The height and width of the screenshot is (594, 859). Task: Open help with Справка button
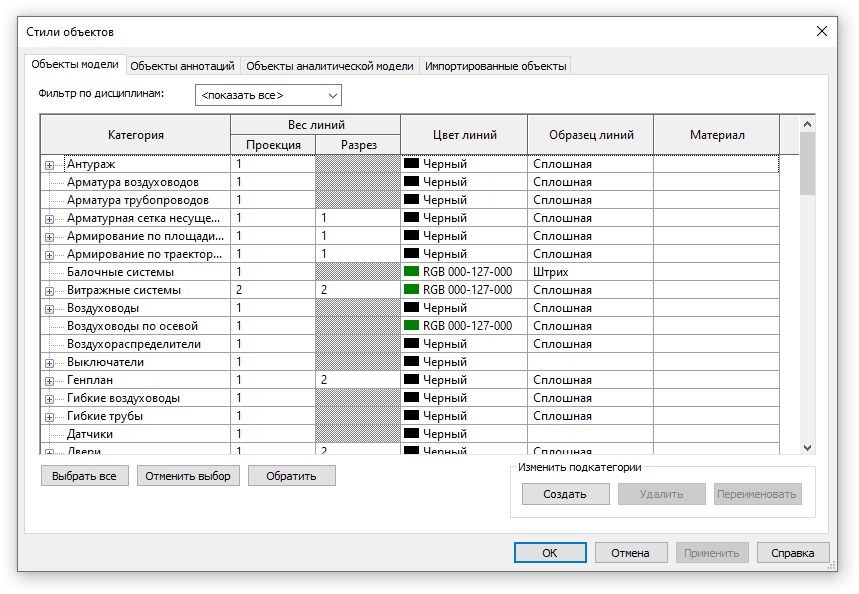[793, 553]
